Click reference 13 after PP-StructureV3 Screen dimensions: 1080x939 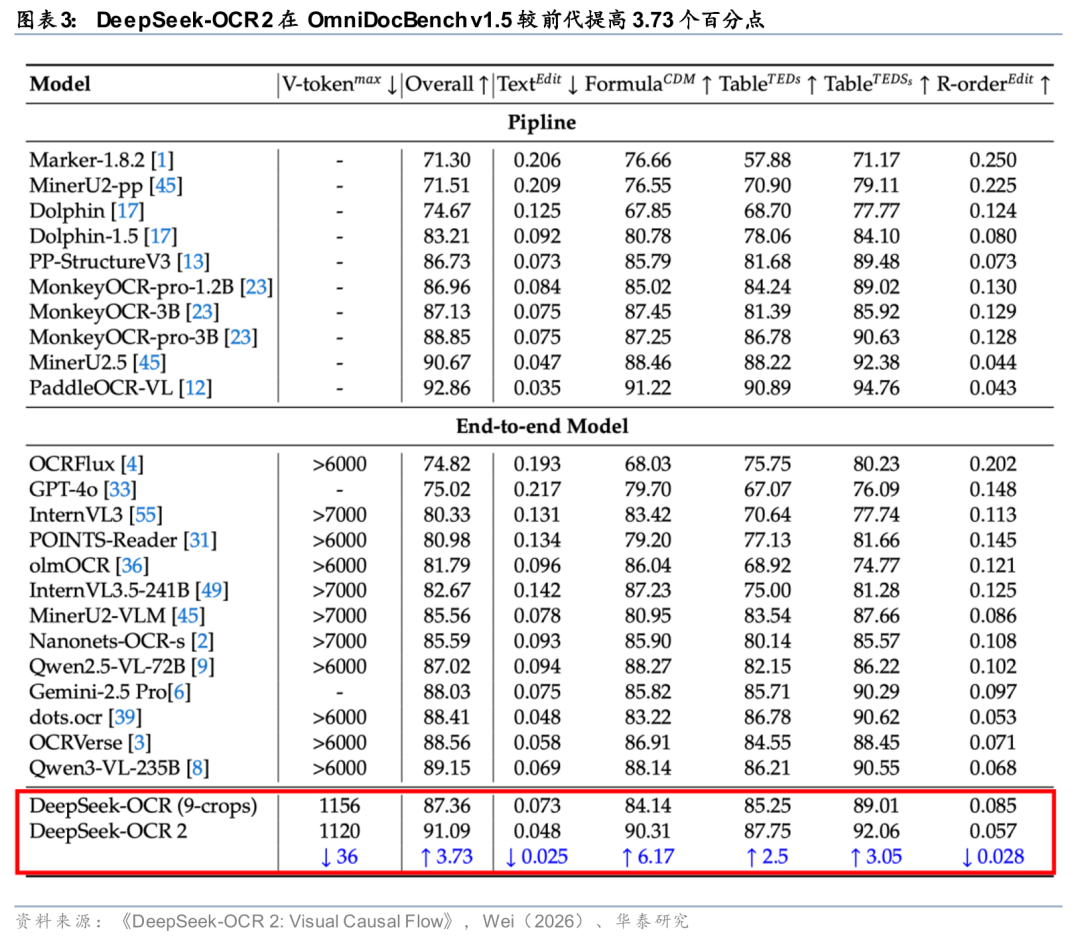(x=193, y=262)
